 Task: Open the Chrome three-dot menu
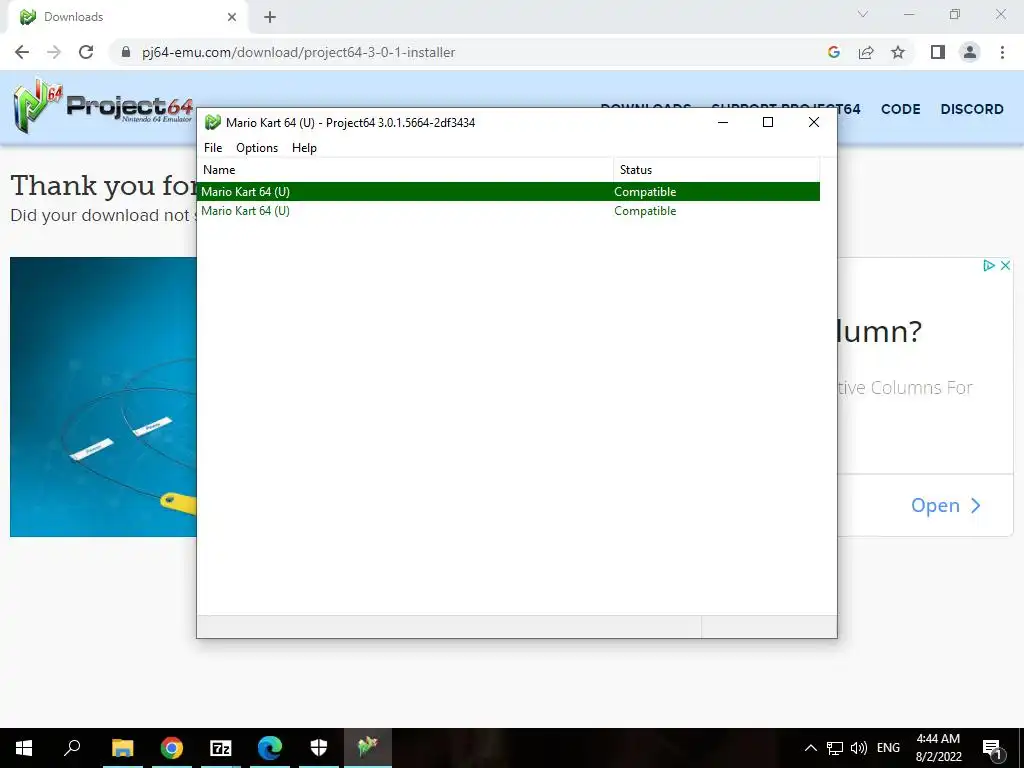(1002, 52)
